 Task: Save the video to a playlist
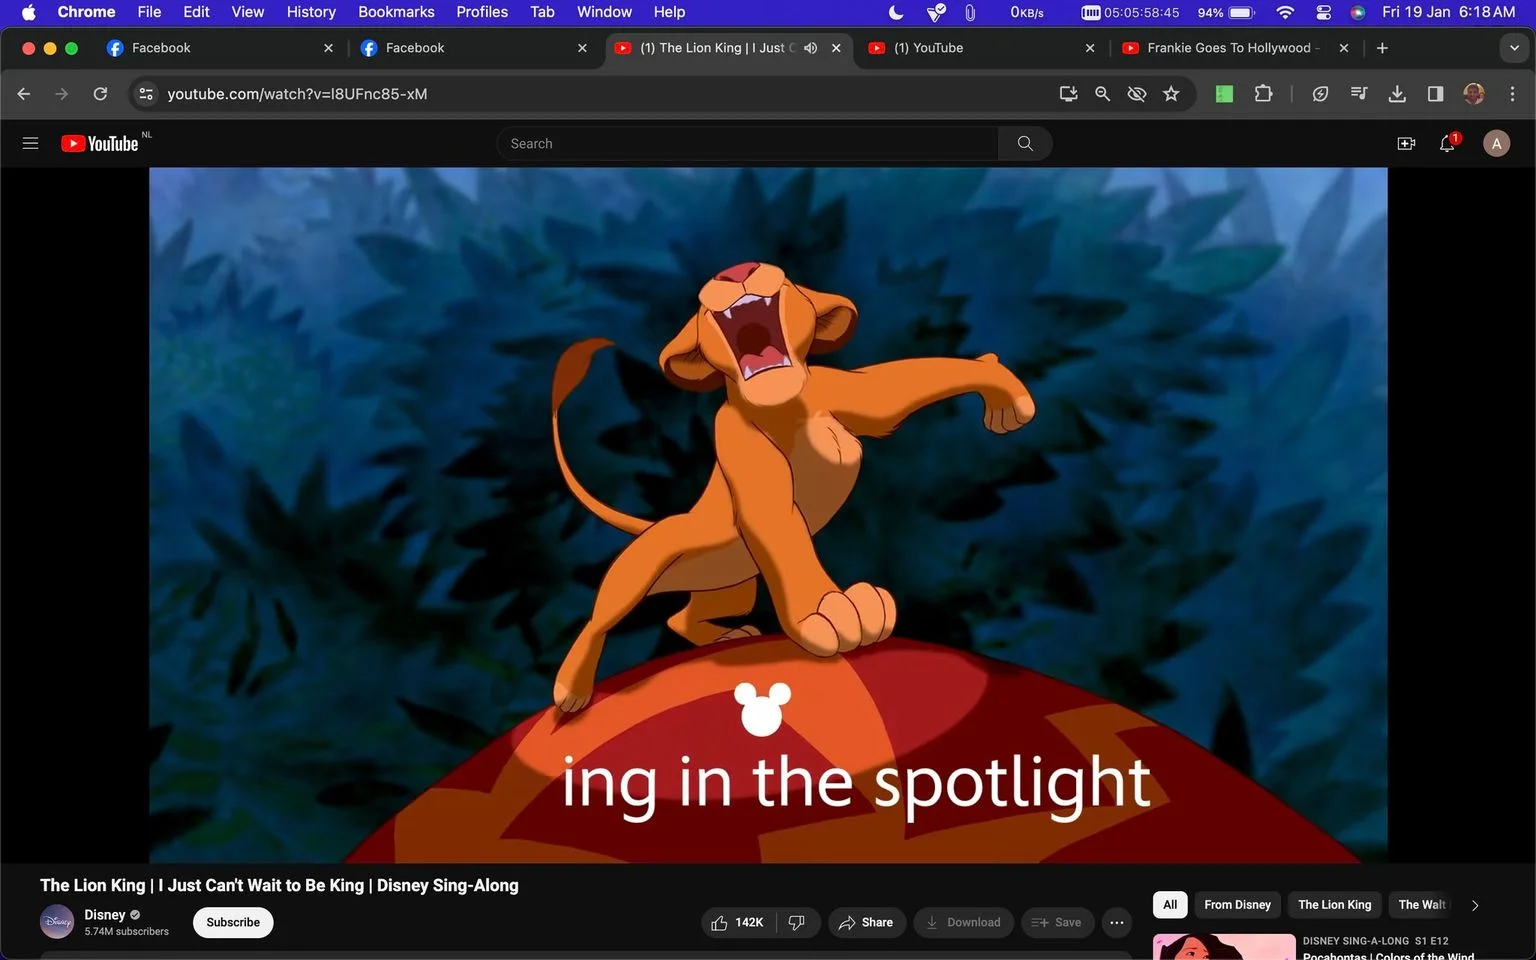pyautogui.click(x=1057, y=922)
